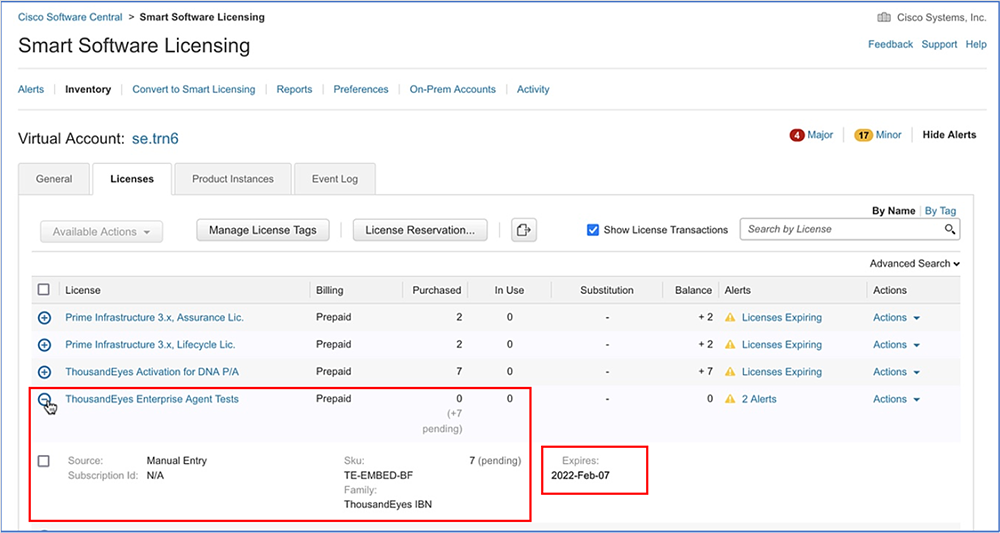1000x533 pixels.
Task: Click the red Major alerts badge
Action: click(797, 135)
